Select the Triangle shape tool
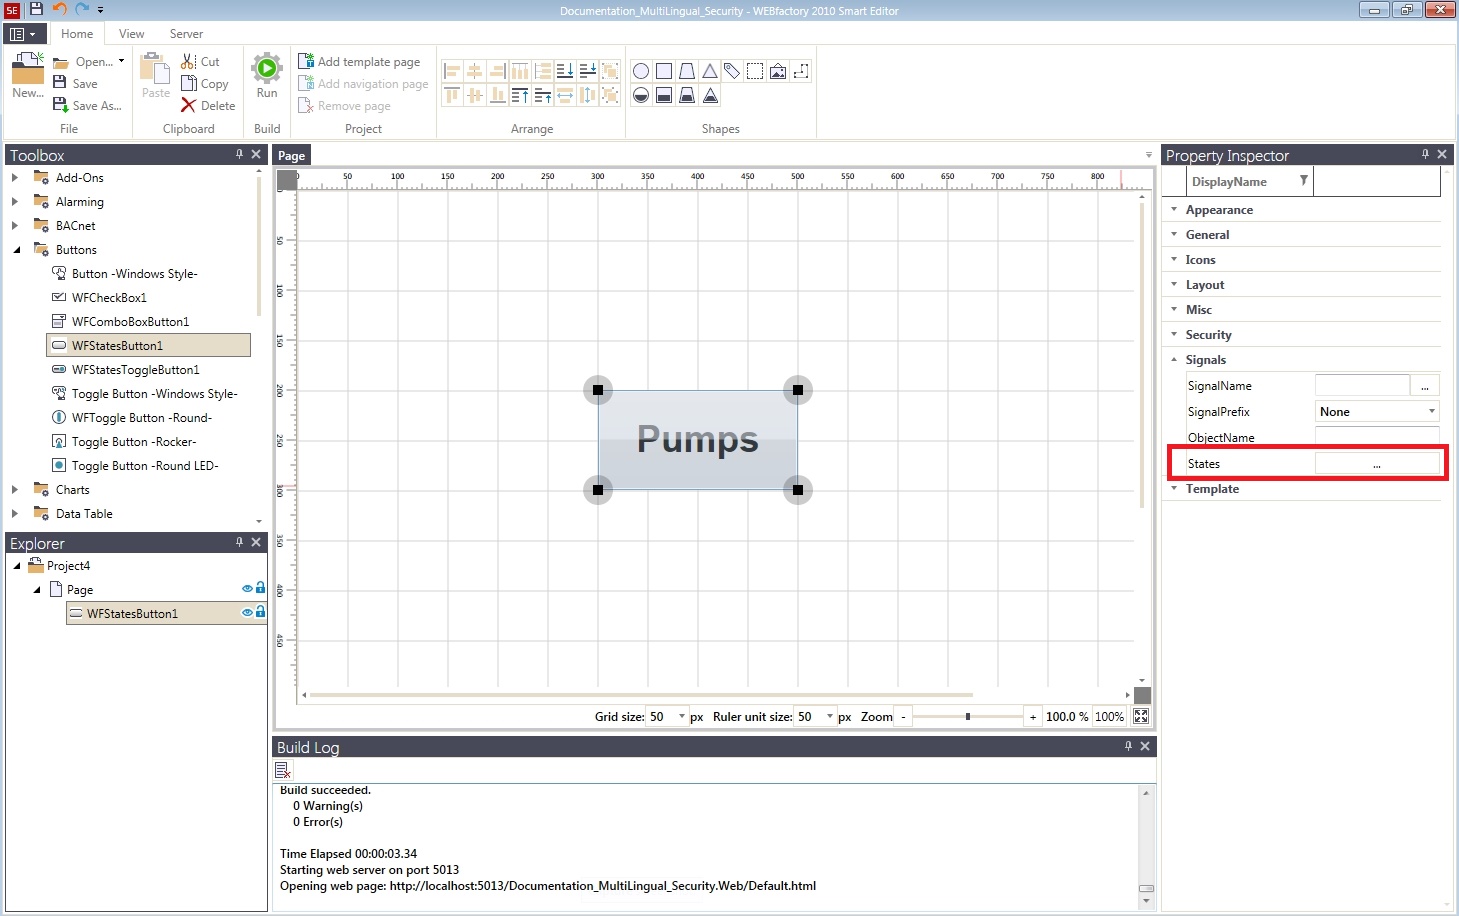The image size is (1459, 916). (708, 70)
